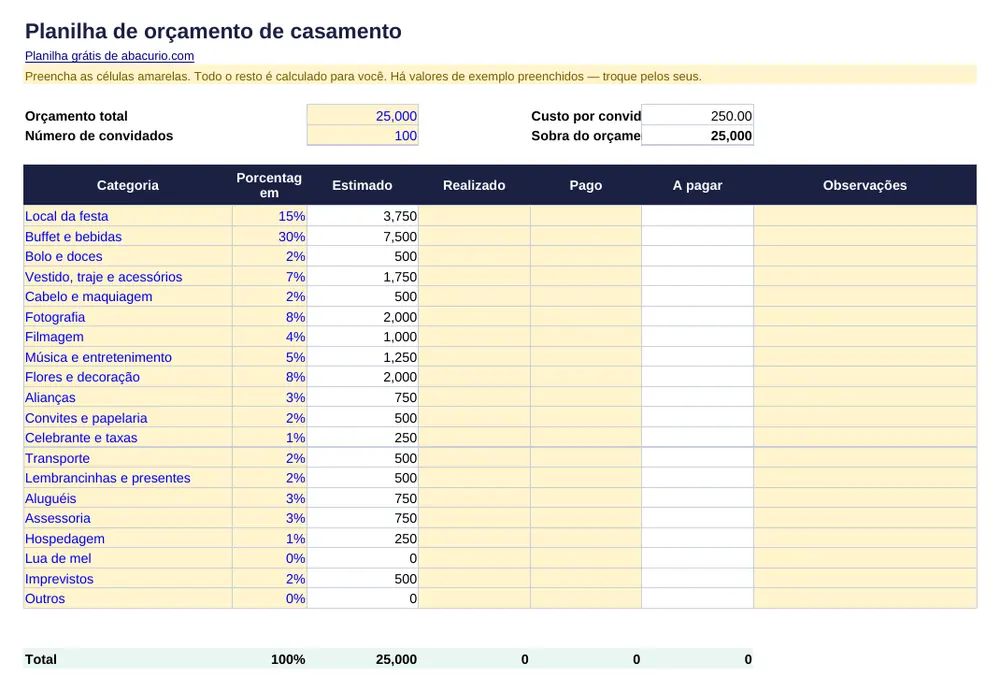Select 'Vestido, traje e acessórios' cell
The width and height of the screenshot is (1000, 691).
click(128, 277)
